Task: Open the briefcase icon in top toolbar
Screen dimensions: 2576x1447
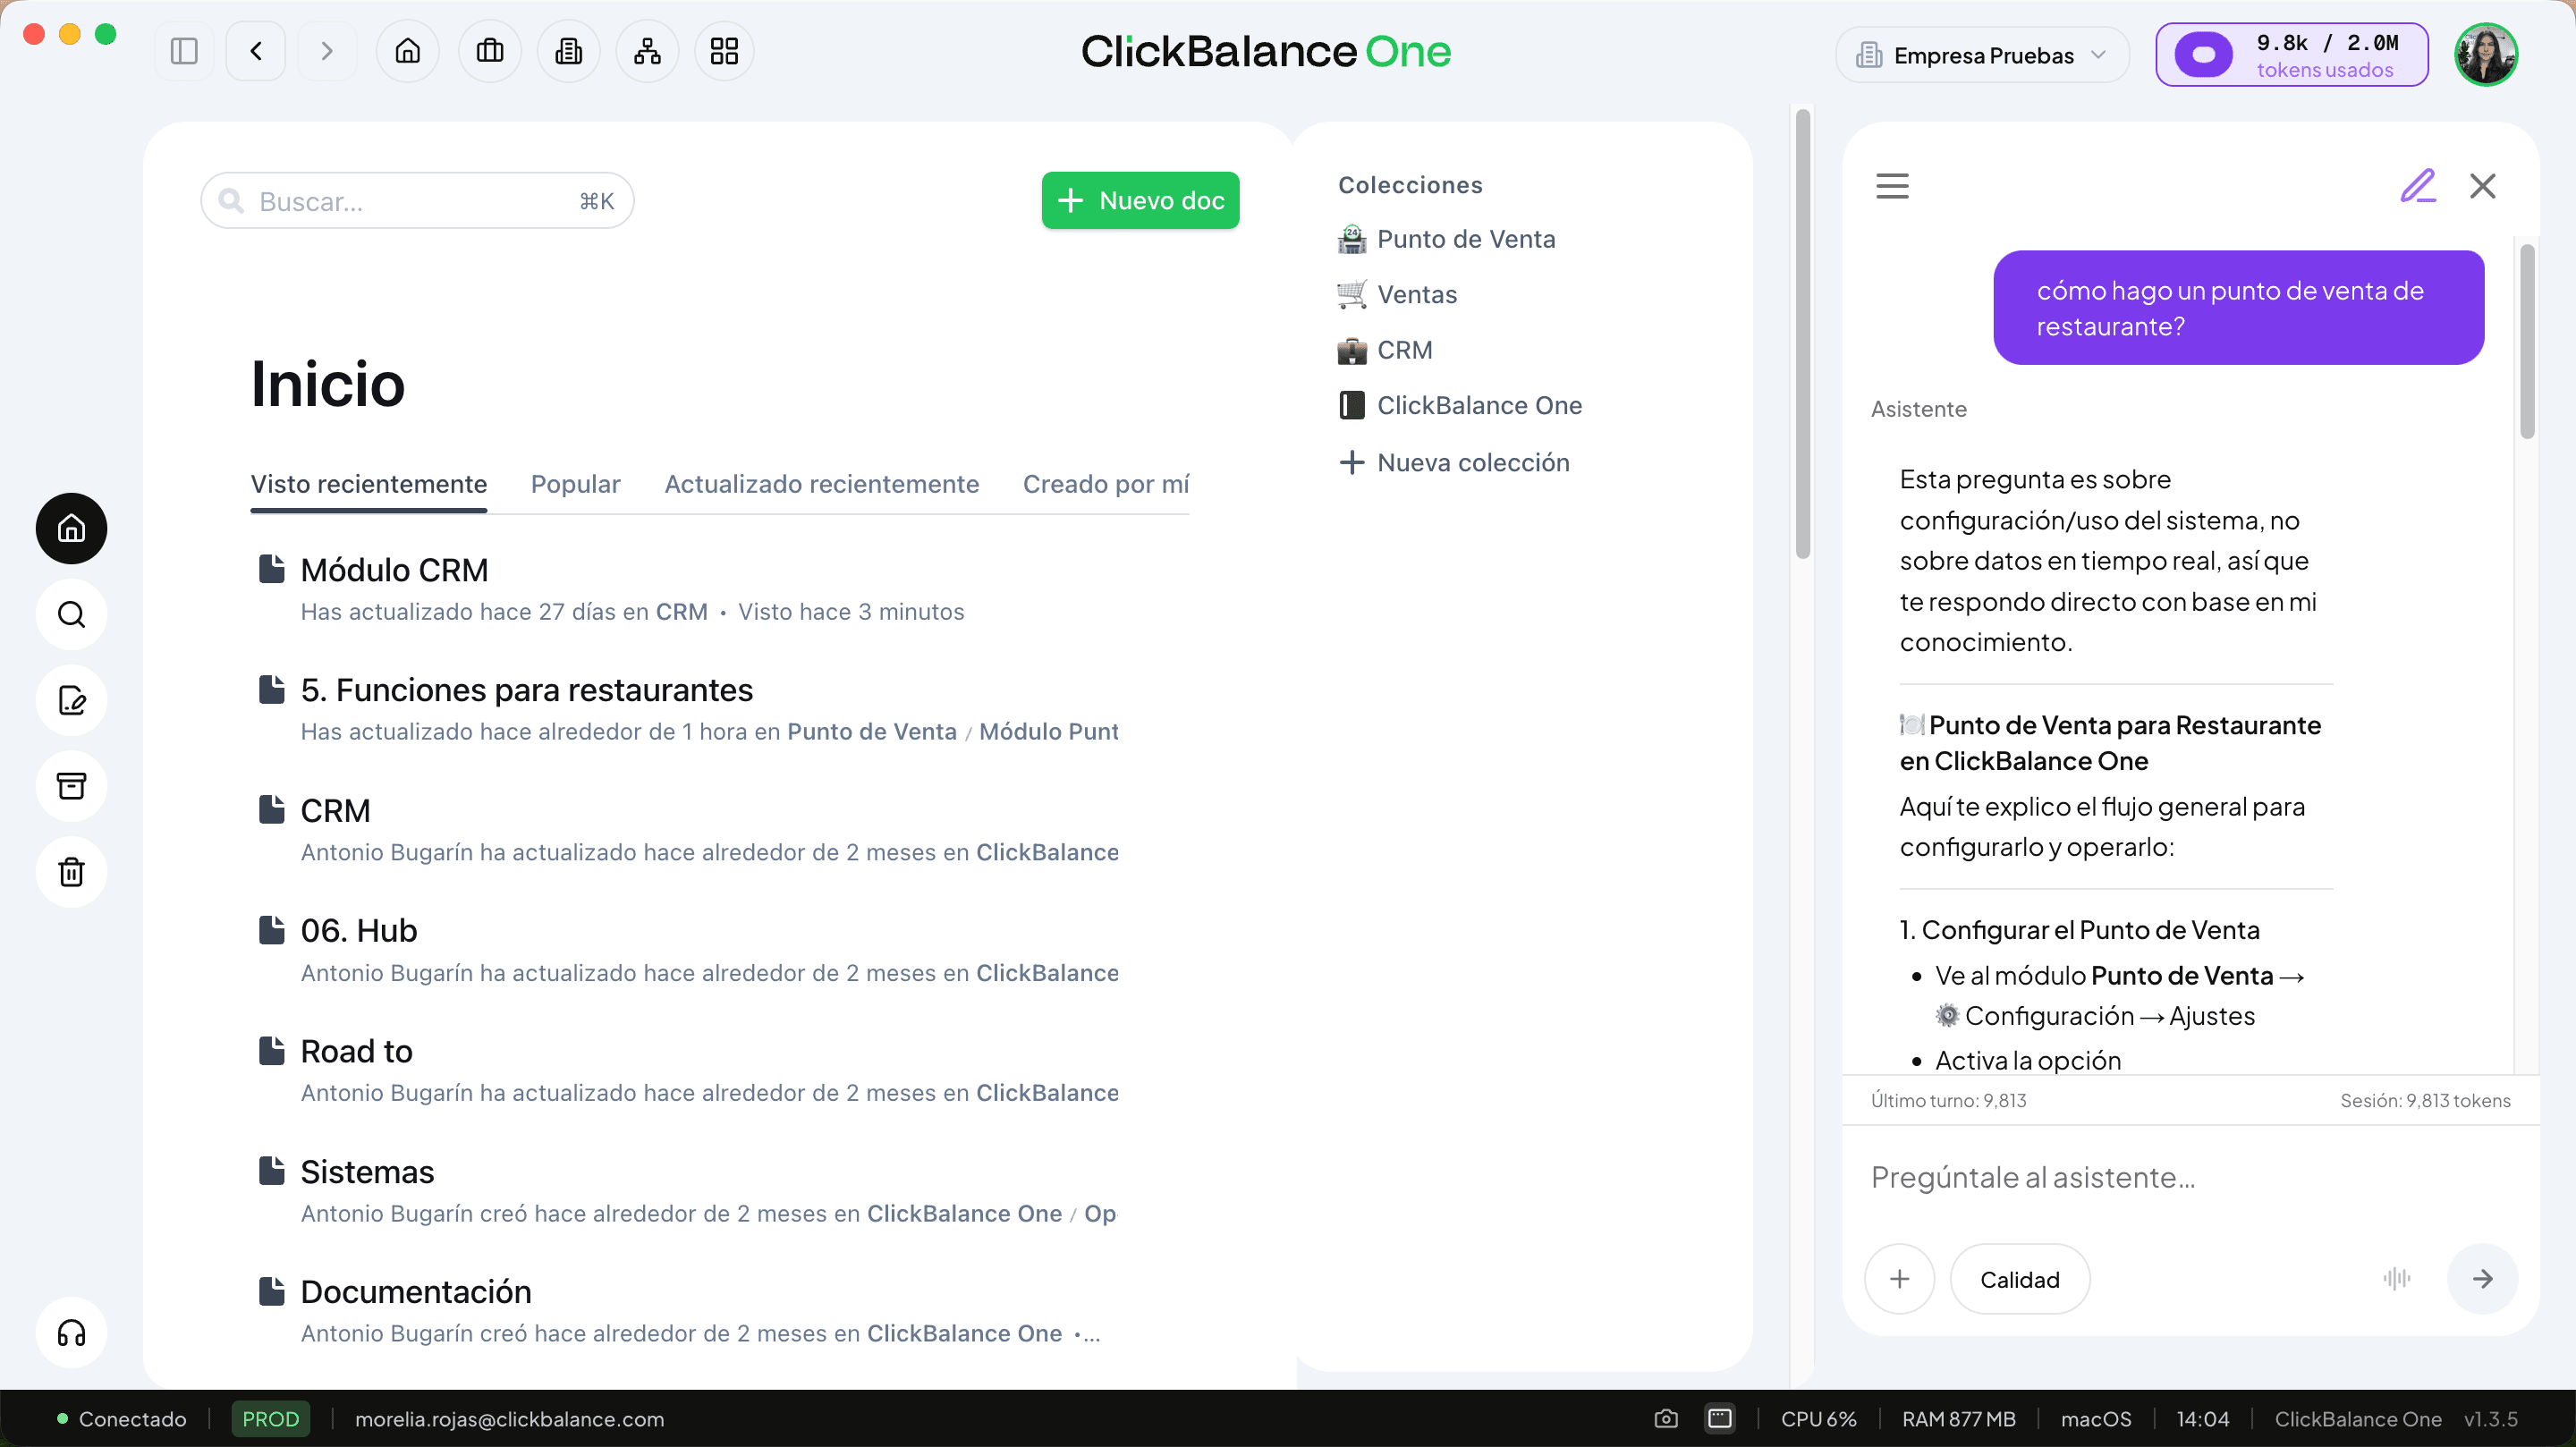Action: point(490,51)
